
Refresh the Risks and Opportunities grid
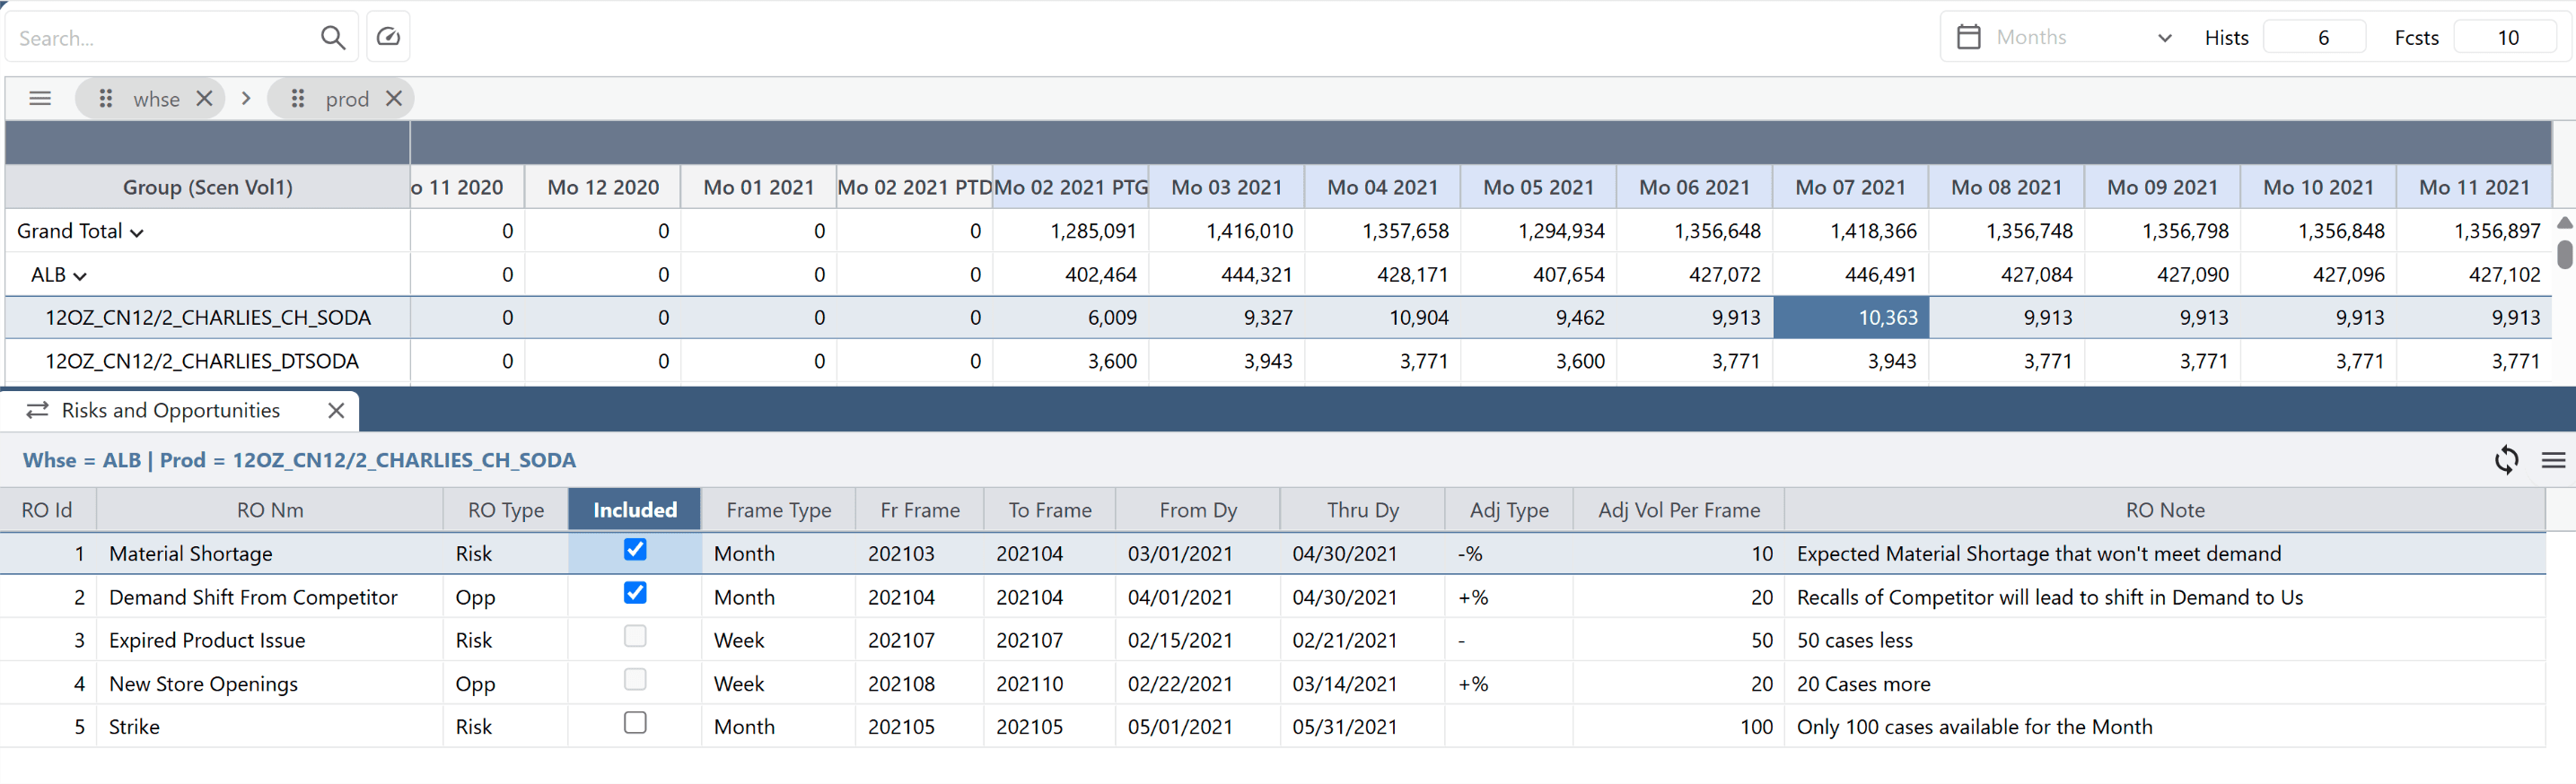point(2505,460)
